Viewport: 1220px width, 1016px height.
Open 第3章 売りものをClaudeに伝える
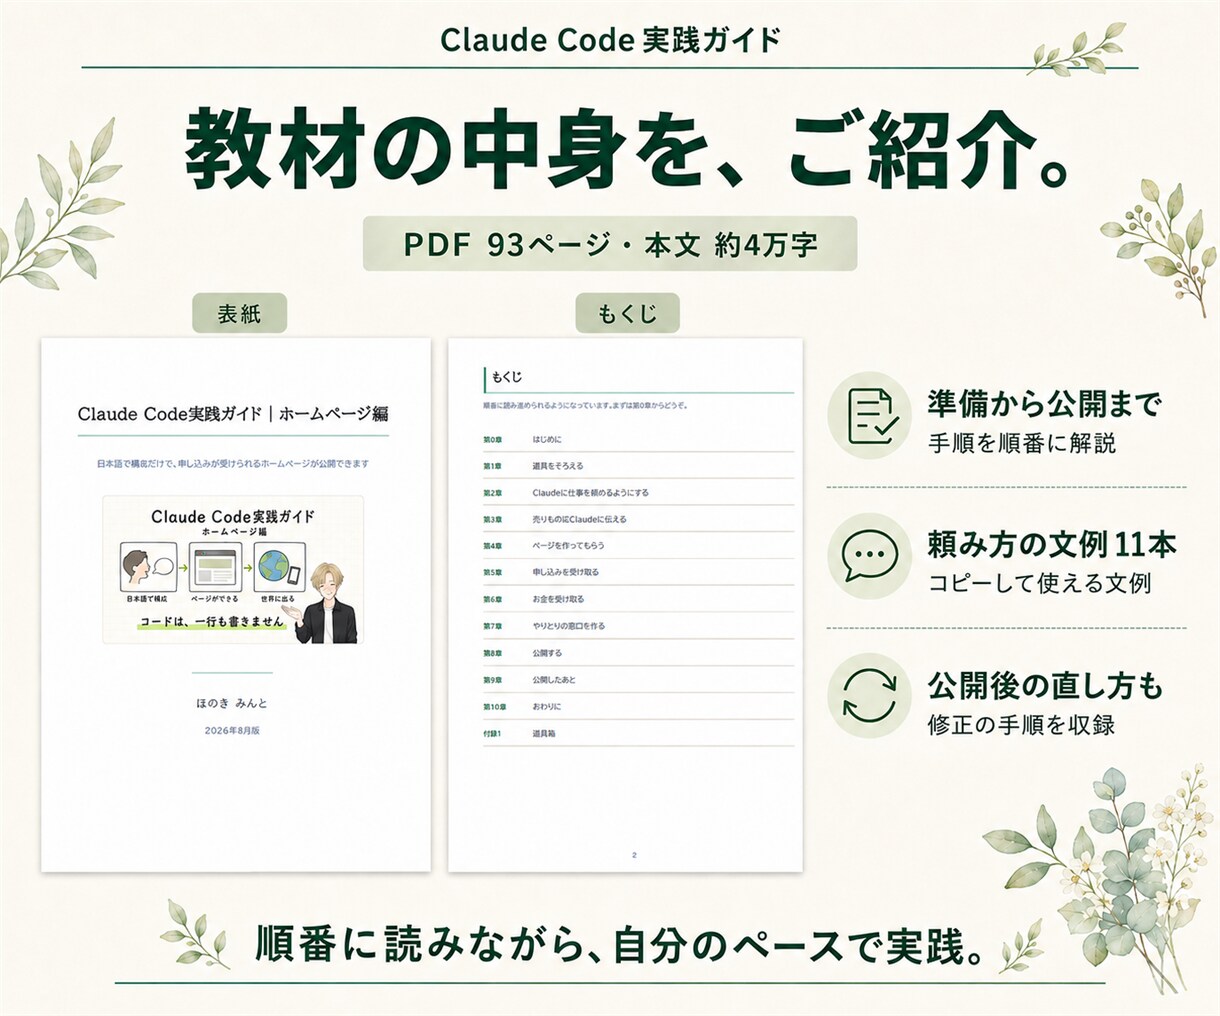pyautogui.click(x=638, y=519)
